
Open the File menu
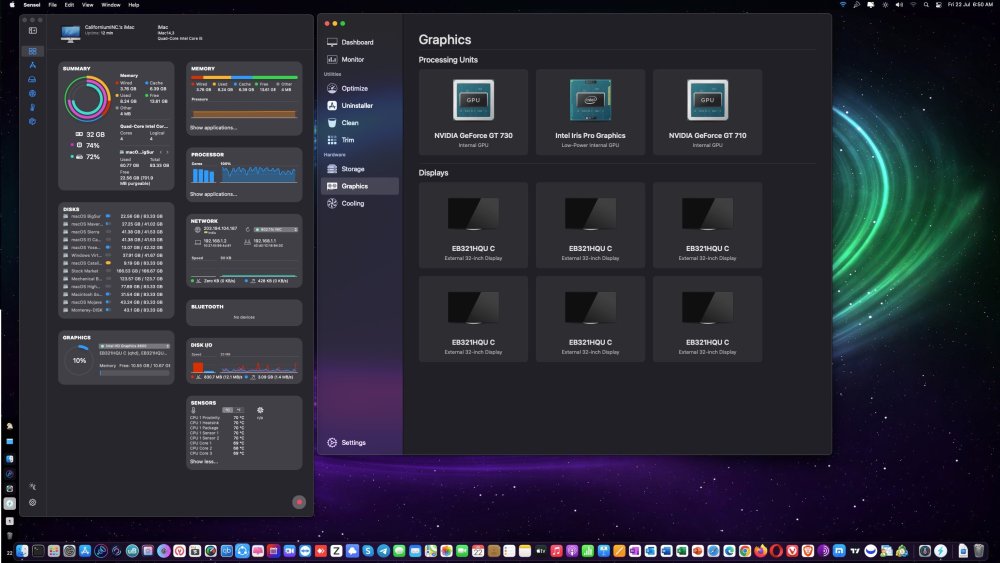point(53,4)
